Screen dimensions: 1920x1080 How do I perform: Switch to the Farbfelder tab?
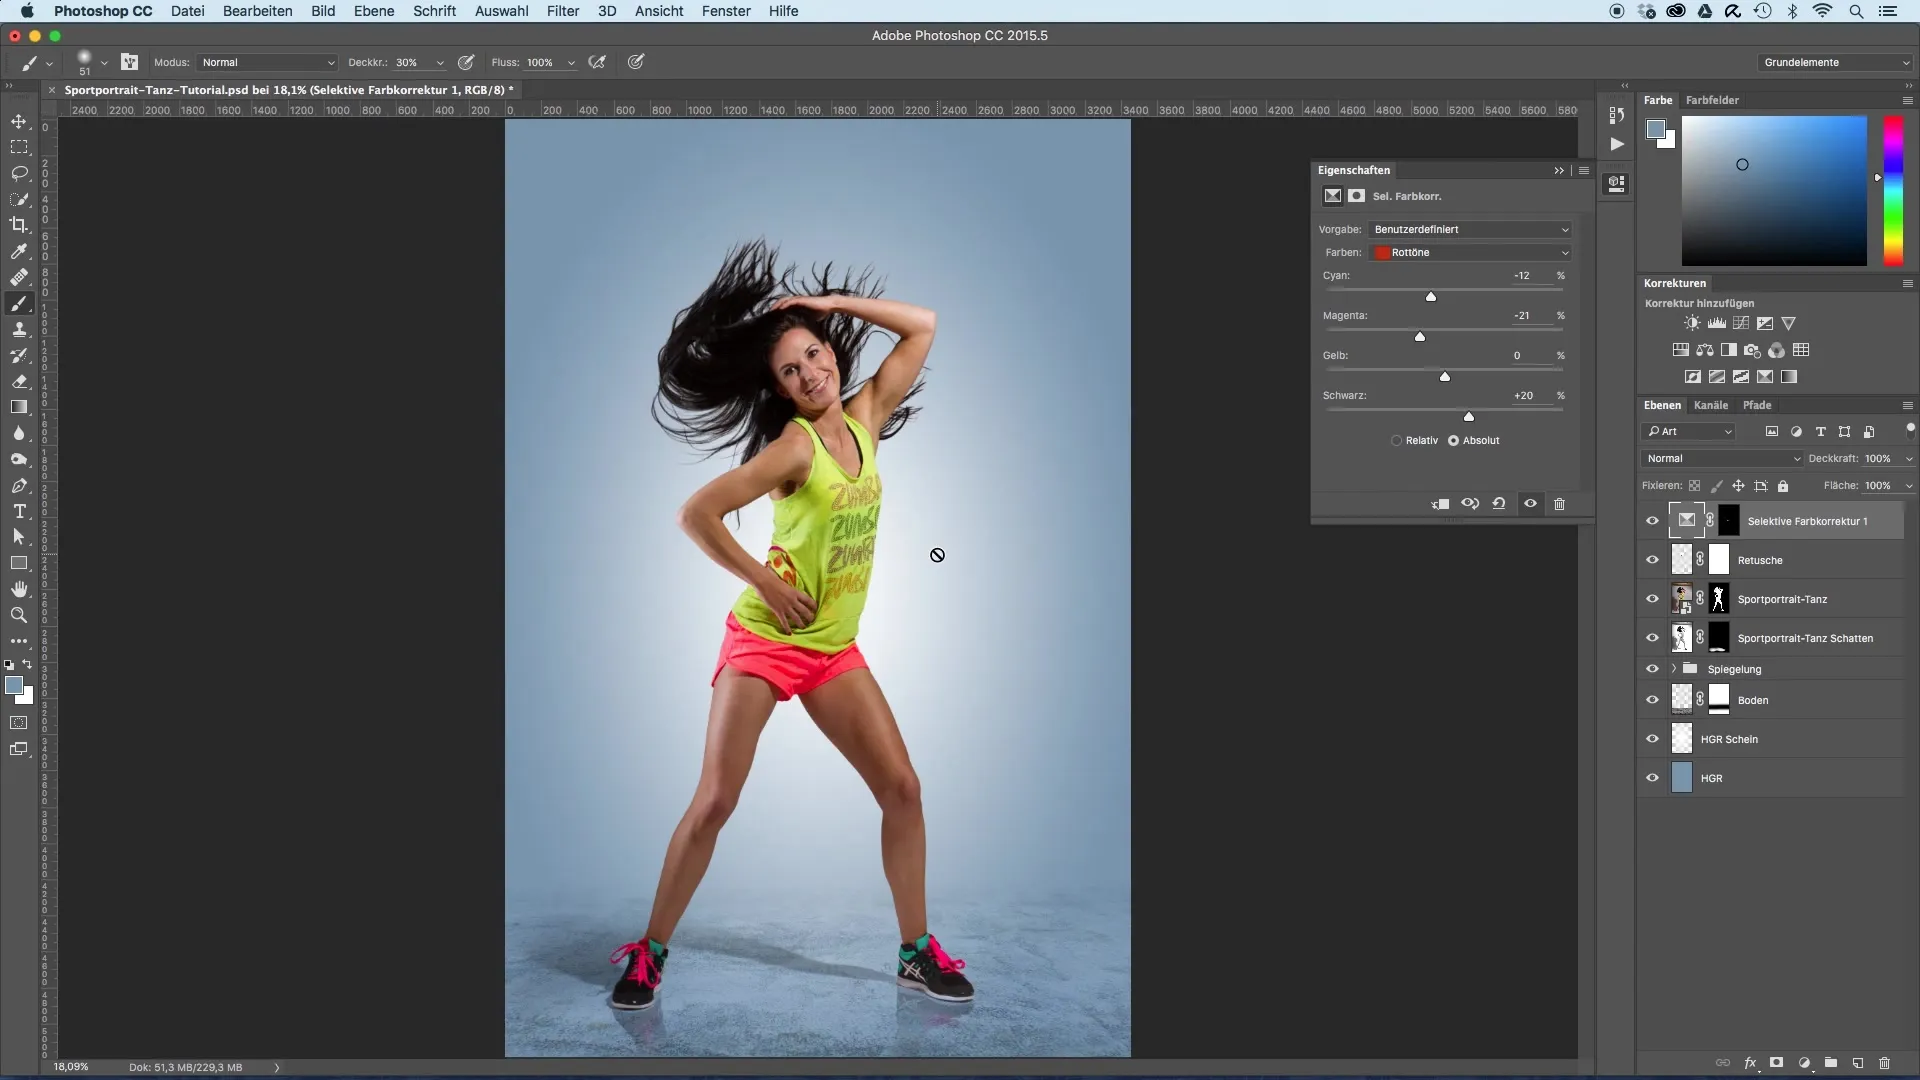point(1712,100)
